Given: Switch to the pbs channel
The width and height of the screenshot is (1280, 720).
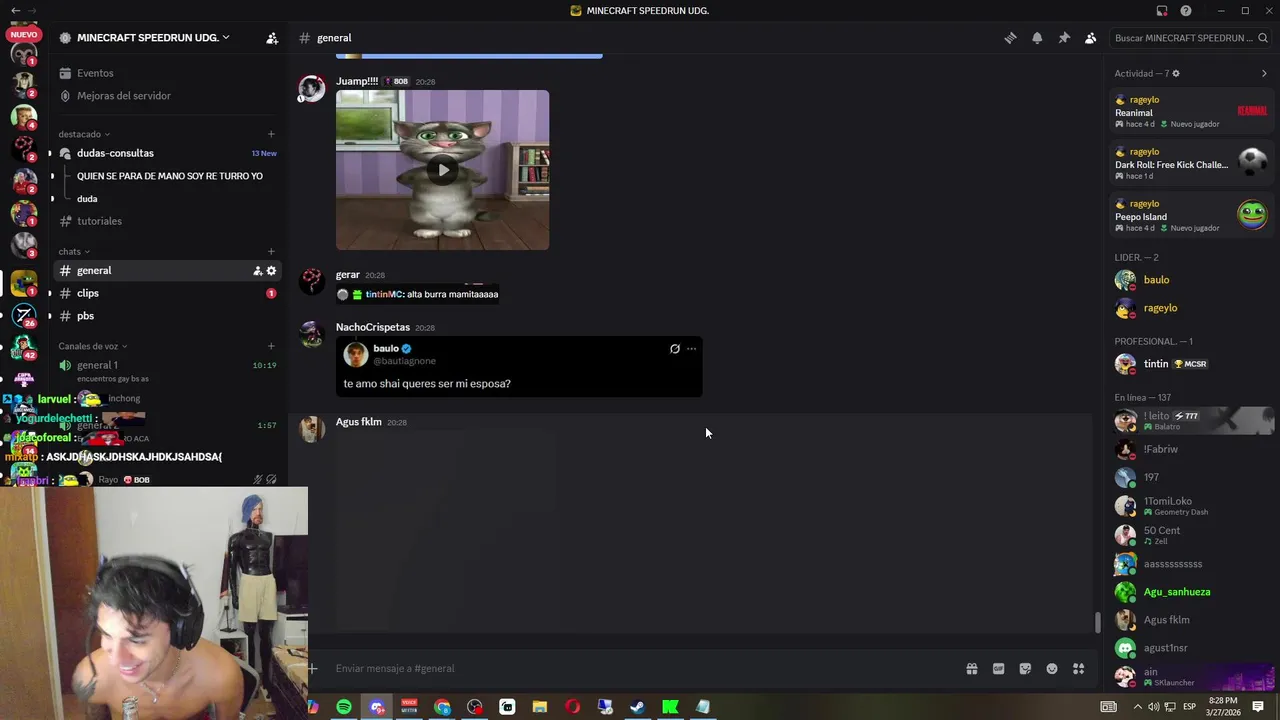Looking at the screenshot, I should tap(85, 316).
